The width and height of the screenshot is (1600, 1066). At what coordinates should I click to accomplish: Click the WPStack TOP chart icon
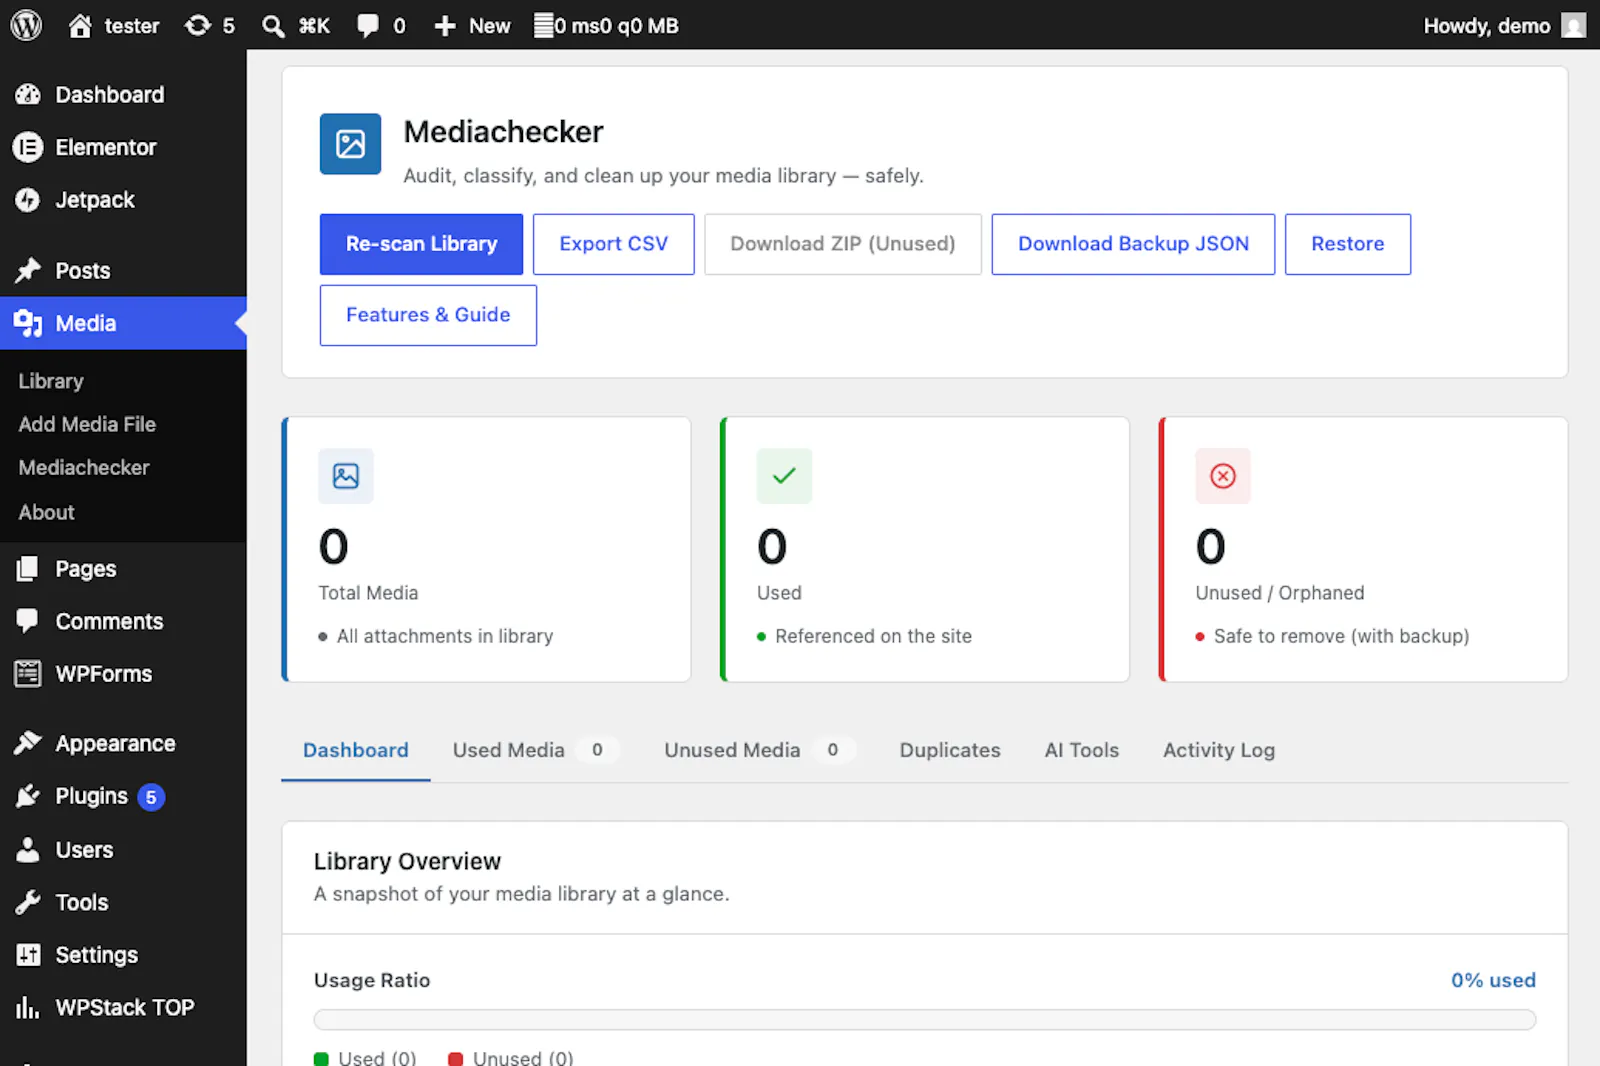pyautogui.click(x=28, y=1007)
